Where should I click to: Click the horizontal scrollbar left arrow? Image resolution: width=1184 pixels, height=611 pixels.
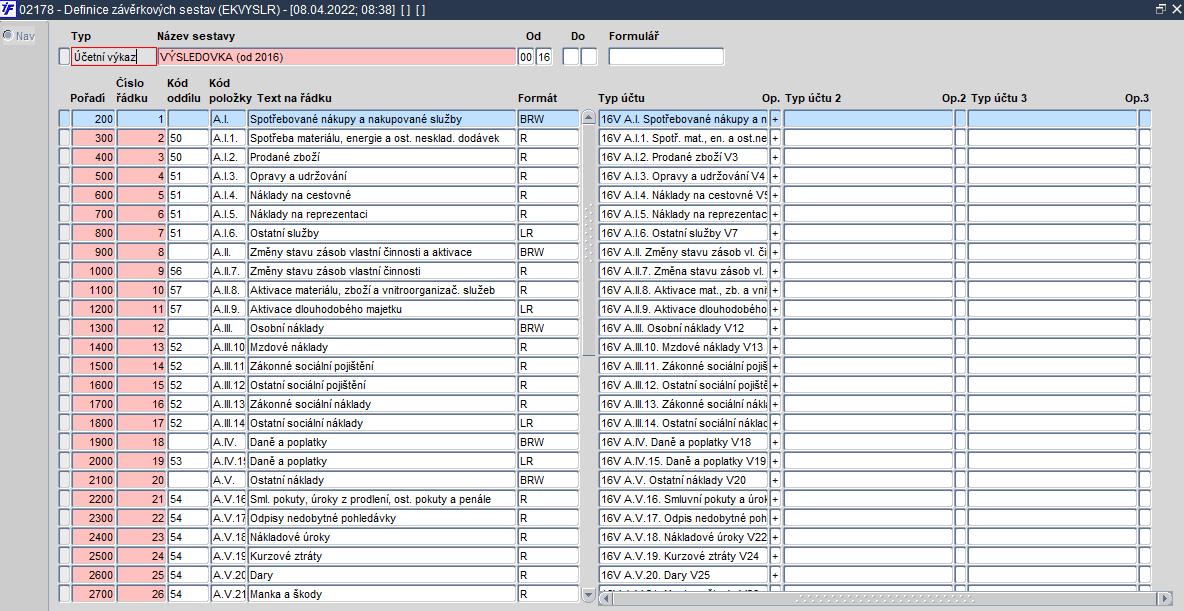tap(606, 598)
